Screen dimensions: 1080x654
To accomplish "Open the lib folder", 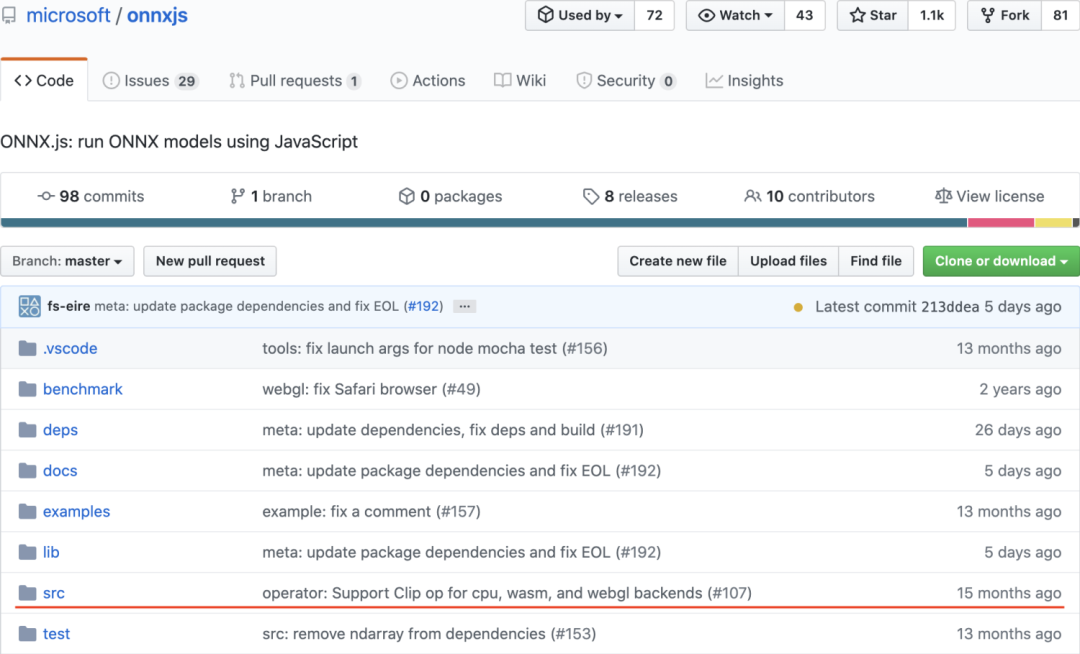I will click(51, 552).
